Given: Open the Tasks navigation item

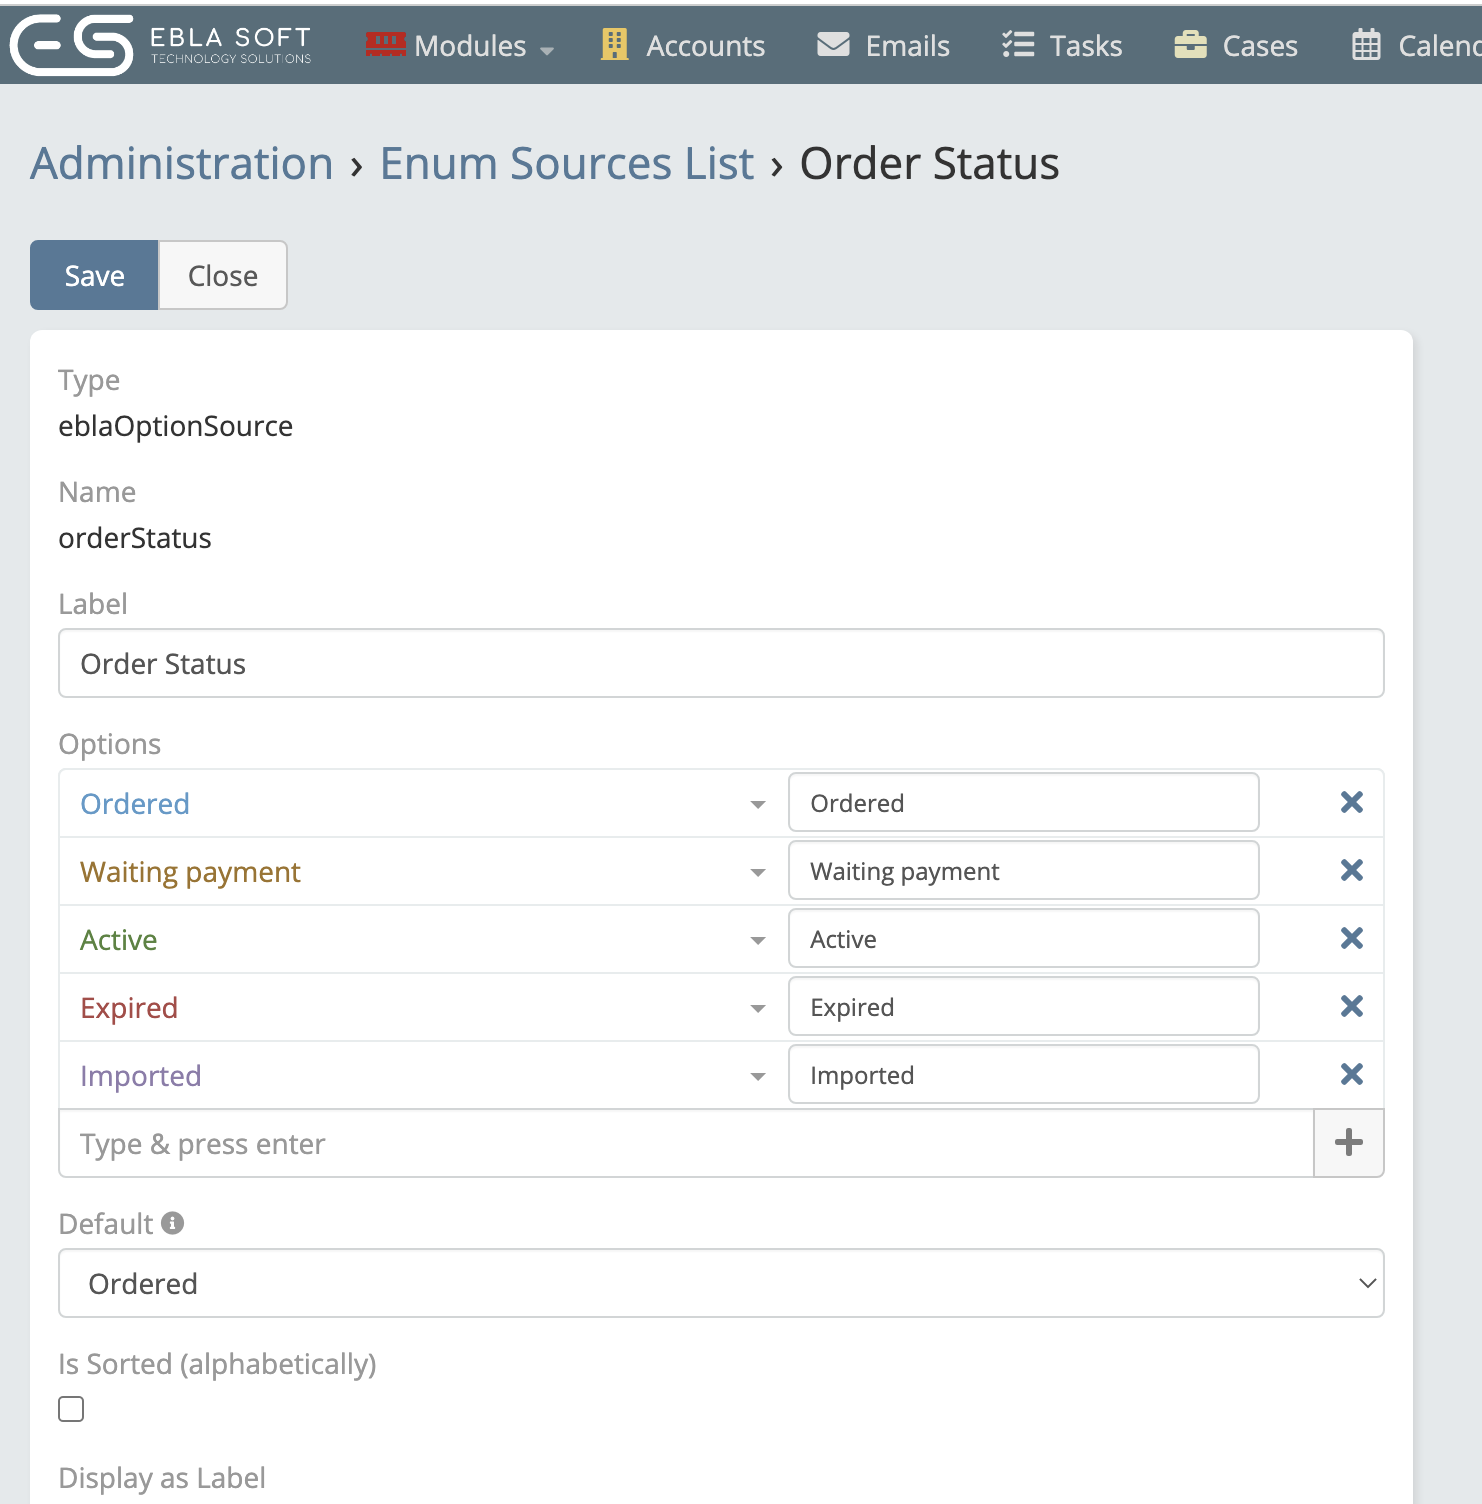Looking at the screenshot, I should coord(1062,46).
